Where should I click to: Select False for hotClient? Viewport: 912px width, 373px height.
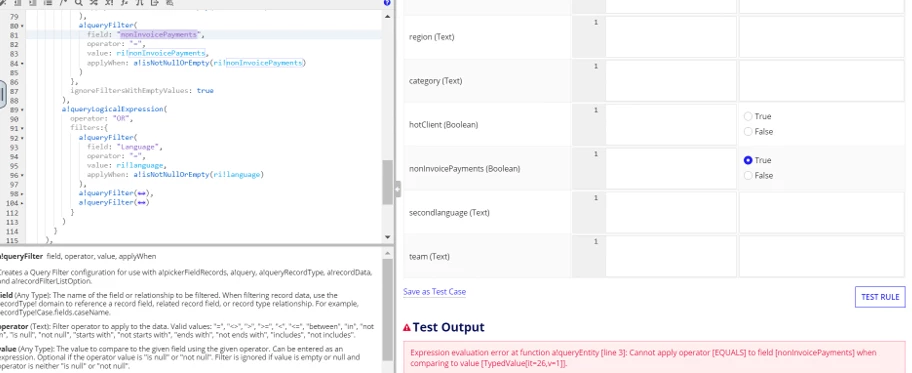click(748, 132)
